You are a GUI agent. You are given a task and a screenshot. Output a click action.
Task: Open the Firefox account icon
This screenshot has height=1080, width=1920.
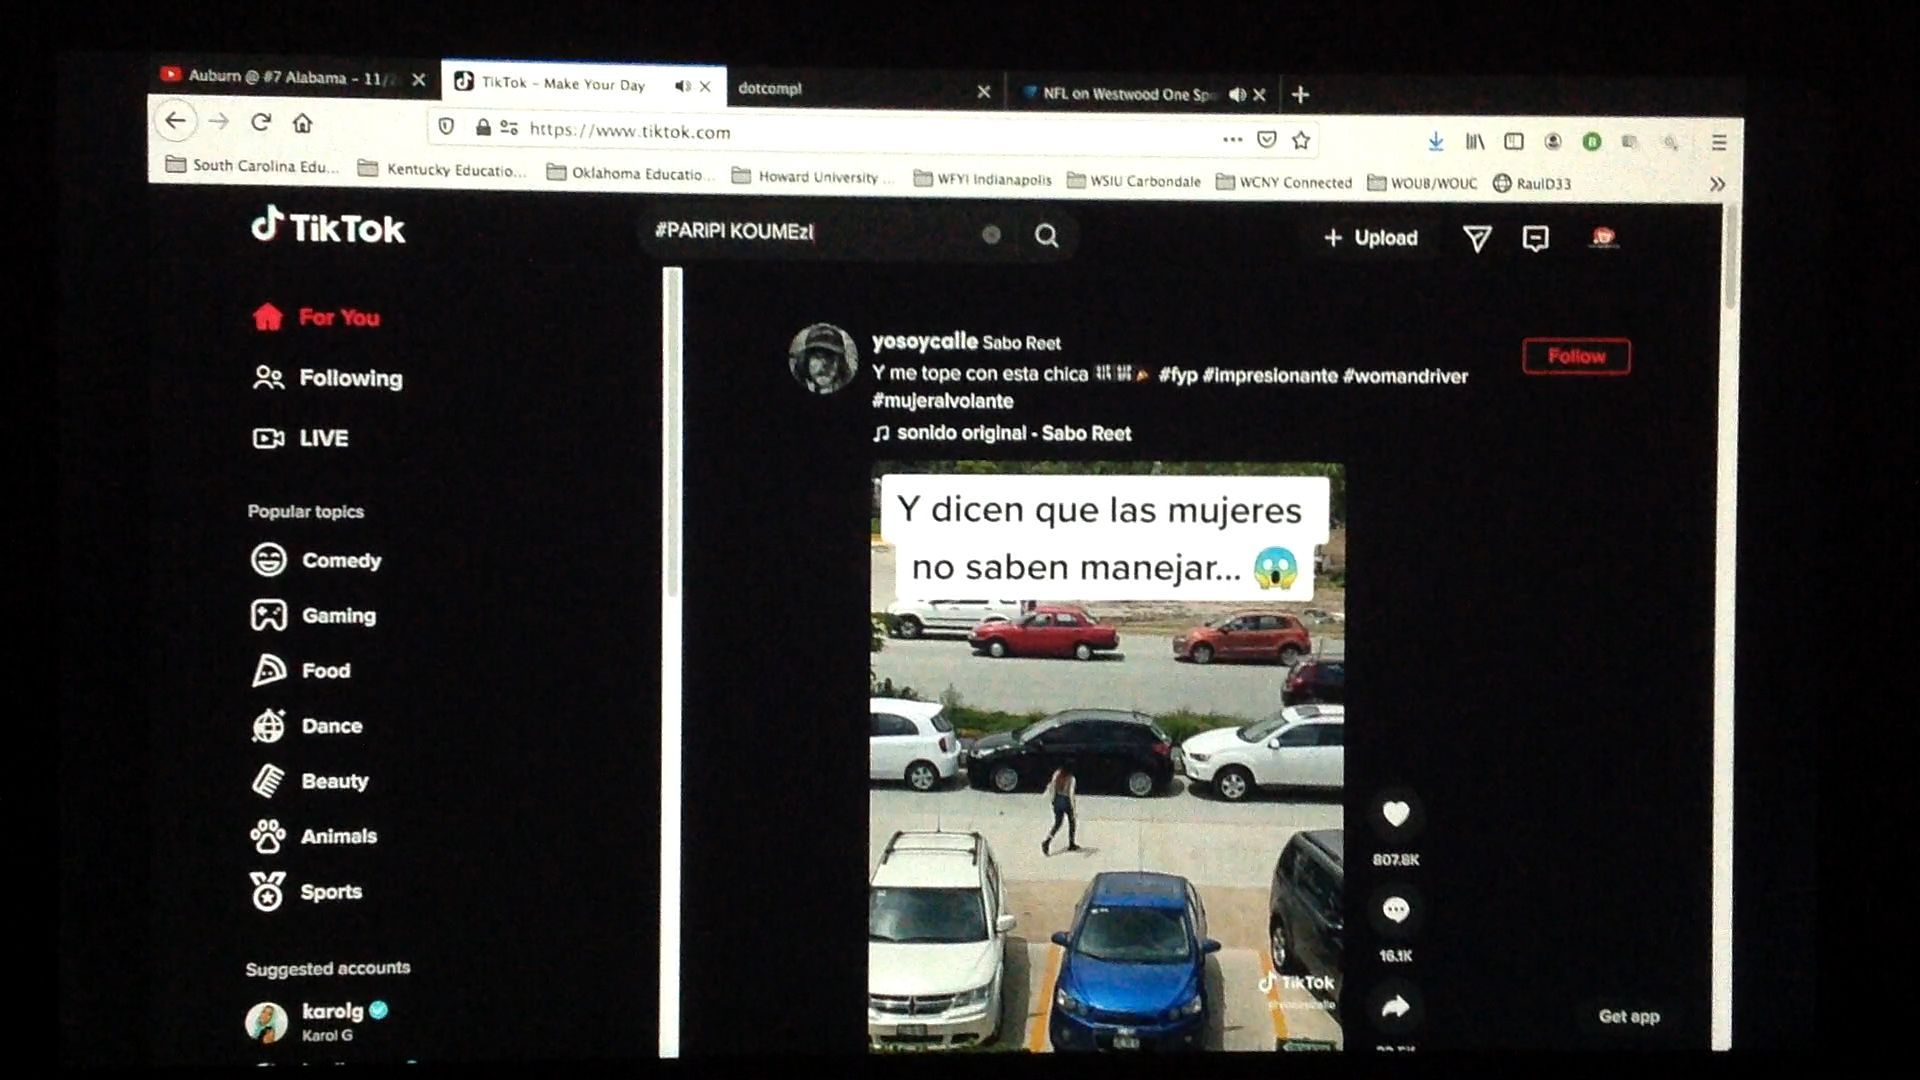pyautogui.click(x=1552, y=142)
